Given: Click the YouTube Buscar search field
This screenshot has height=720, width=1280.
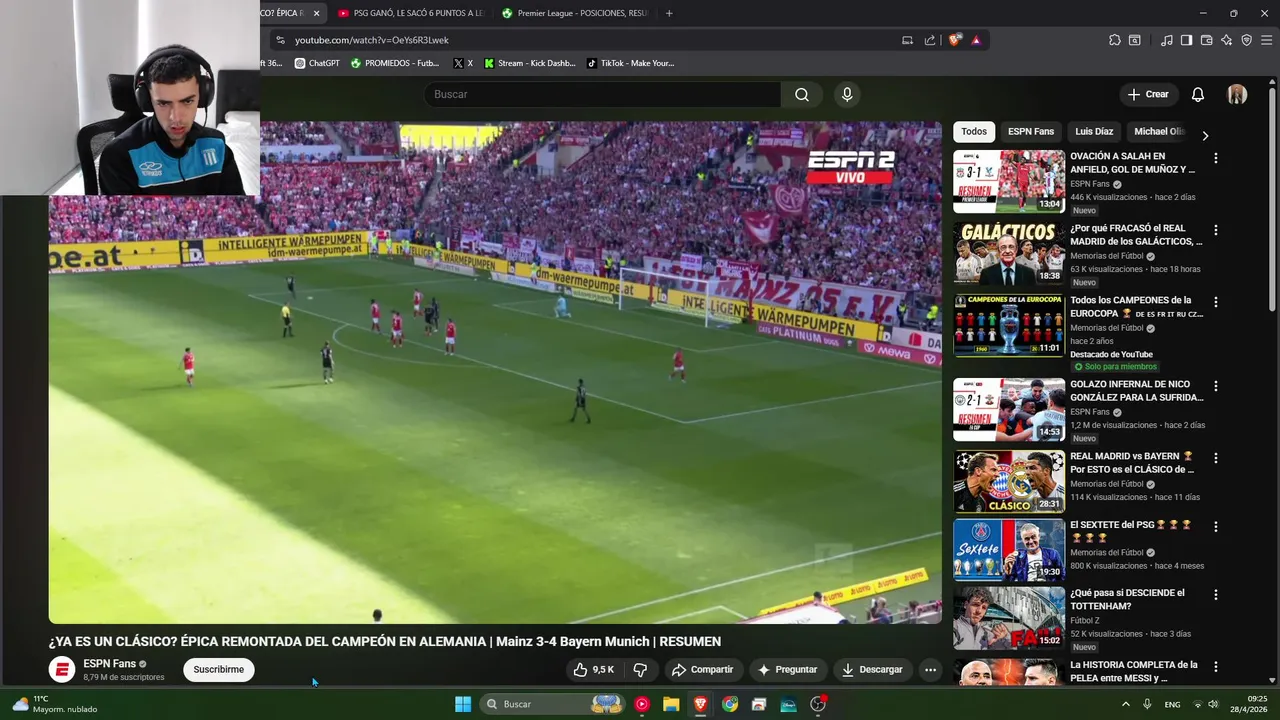Looking at the screenshot, I should click(602, 94).
